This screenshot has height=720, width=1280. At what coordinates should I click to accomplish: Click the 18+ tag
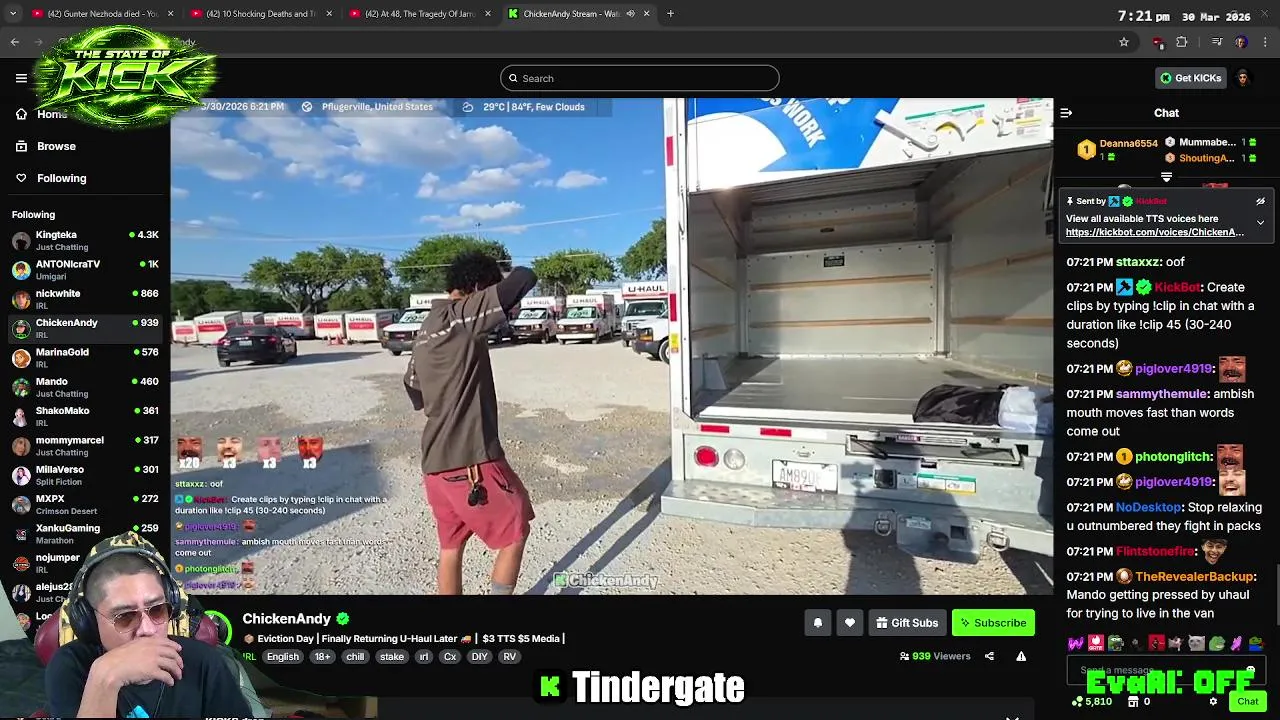pos(322,657)
